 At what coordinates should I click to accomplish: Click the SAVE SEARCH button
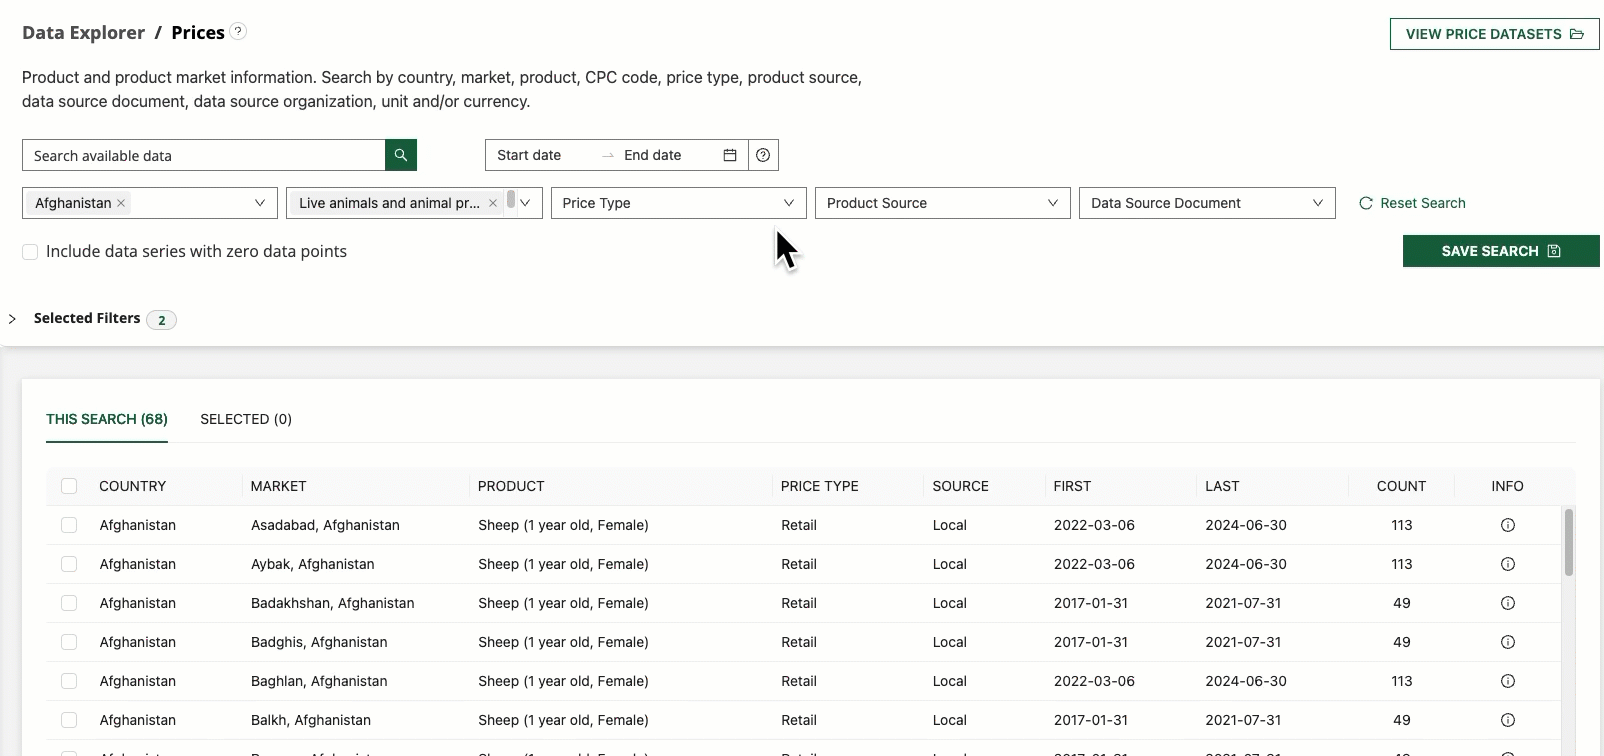coord(1500,251)
